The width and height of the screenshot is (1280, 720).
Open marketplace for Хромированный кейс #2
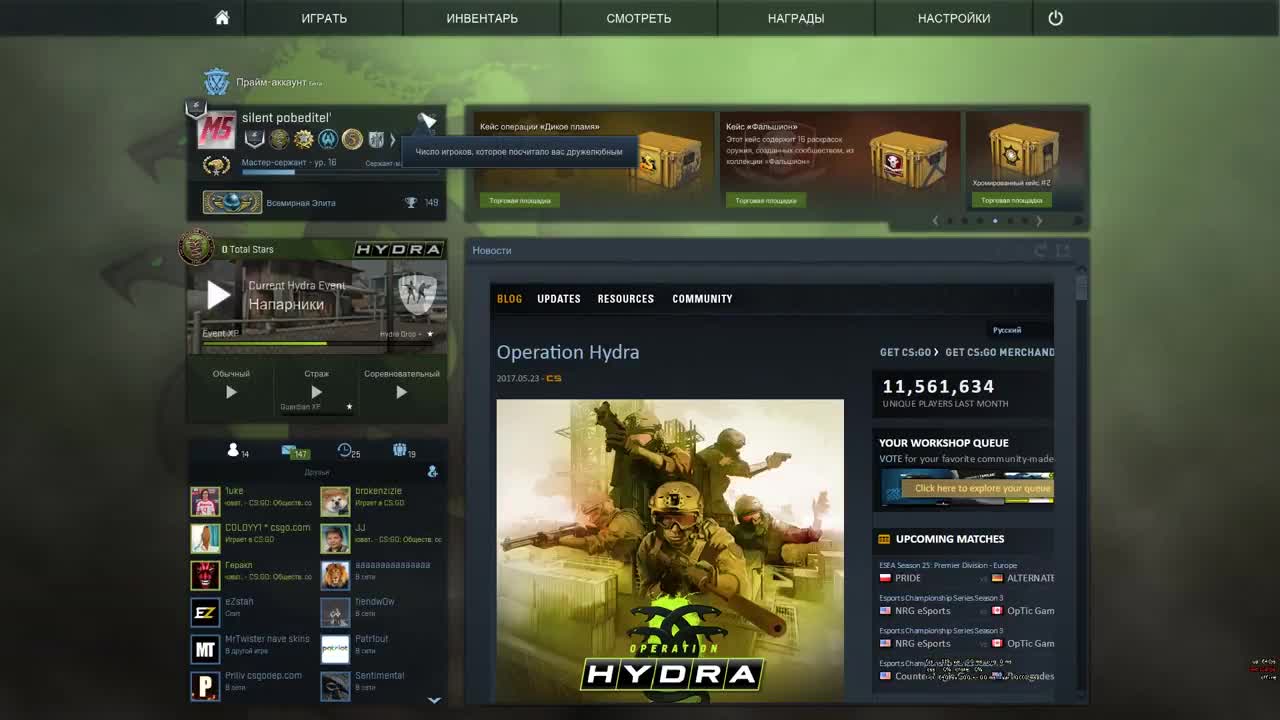coord(1011,201)
